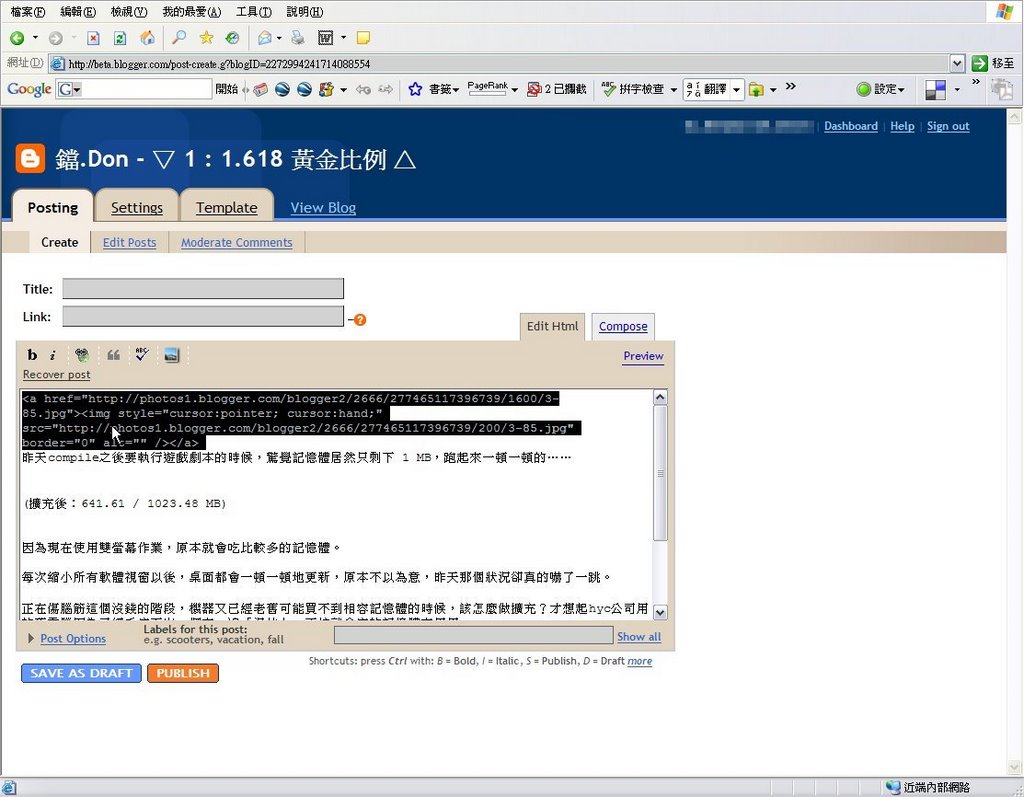Click into the Title input field
The image size is (1024, 797).
(x=203, y=289)
